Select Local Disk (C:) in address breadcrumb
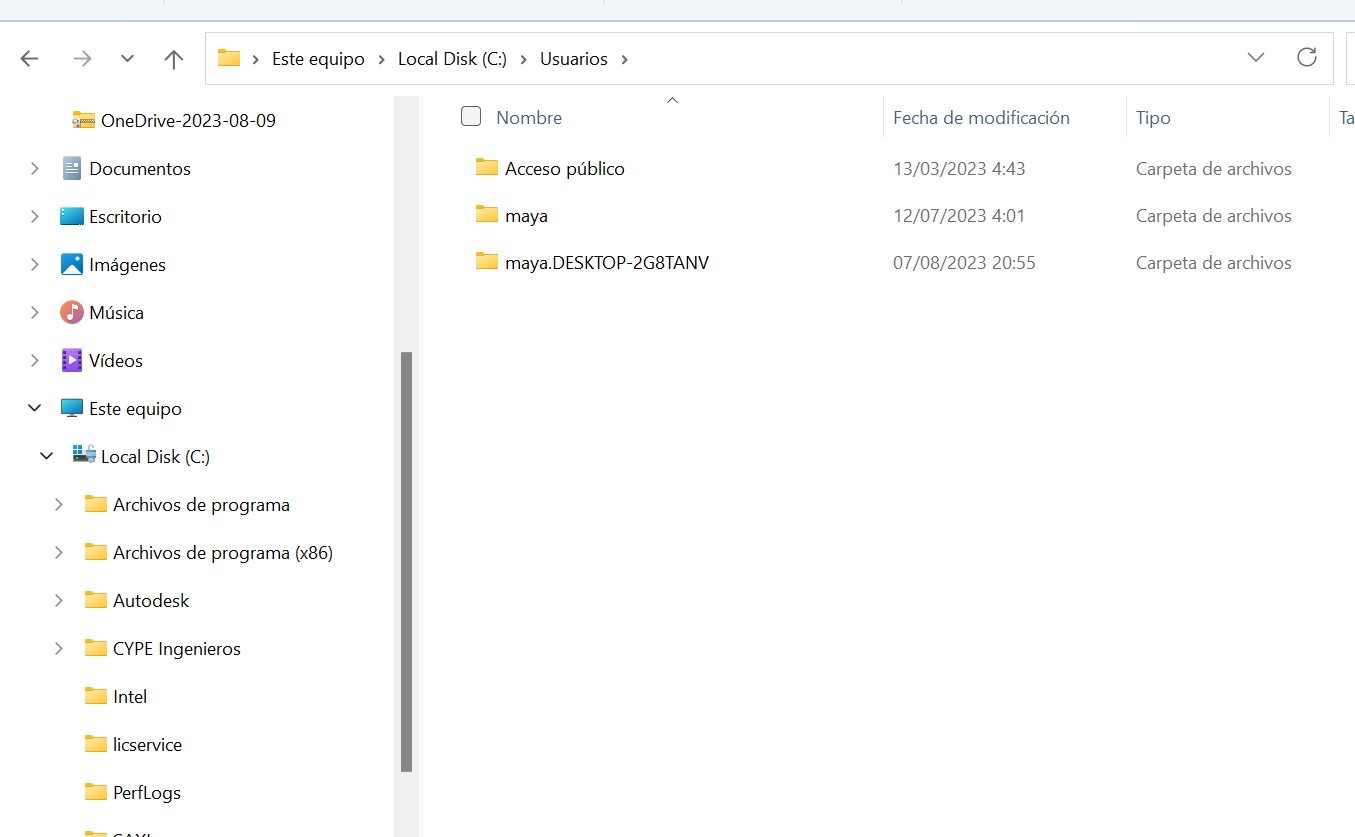Screen dimensions: 1355x837 click(x=452, y=59)
